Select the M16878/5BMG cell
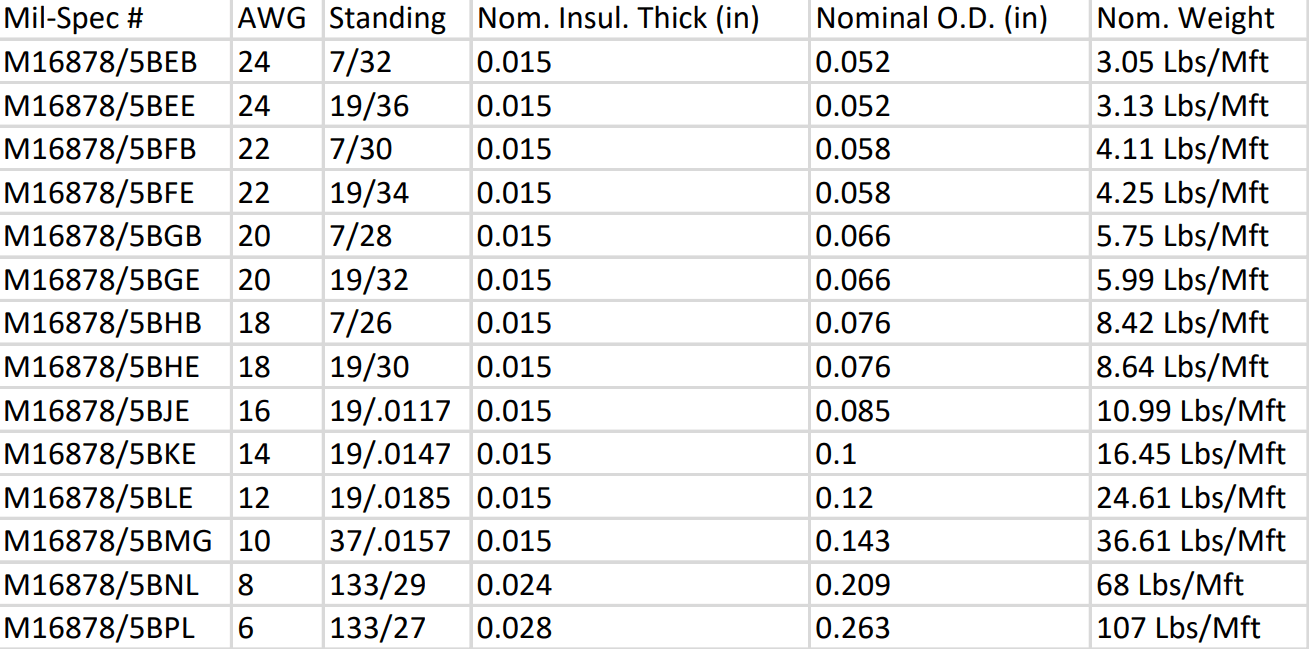 pyautogui.click(x=116, y=541)
